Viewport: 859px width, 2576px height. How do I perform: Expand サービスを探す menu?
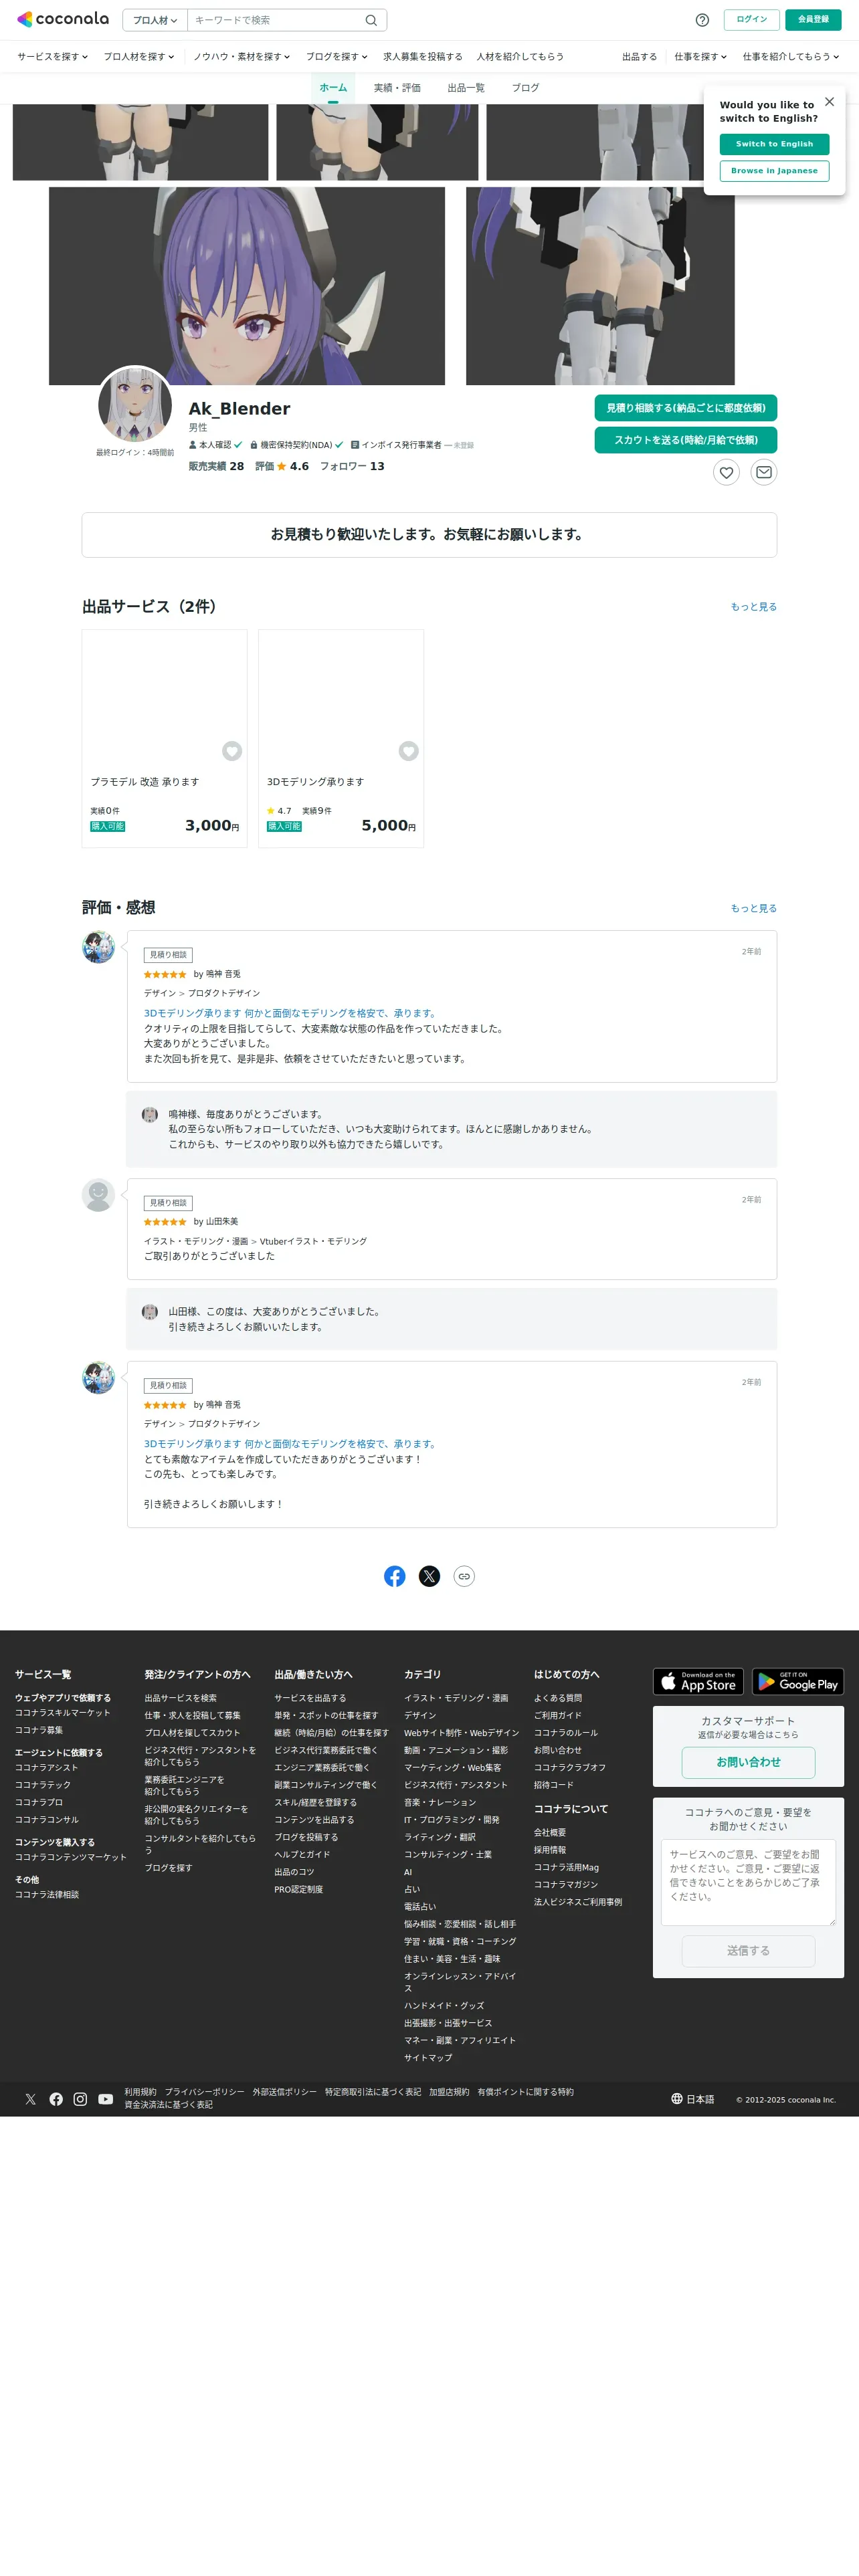click(x=52, y=57)
